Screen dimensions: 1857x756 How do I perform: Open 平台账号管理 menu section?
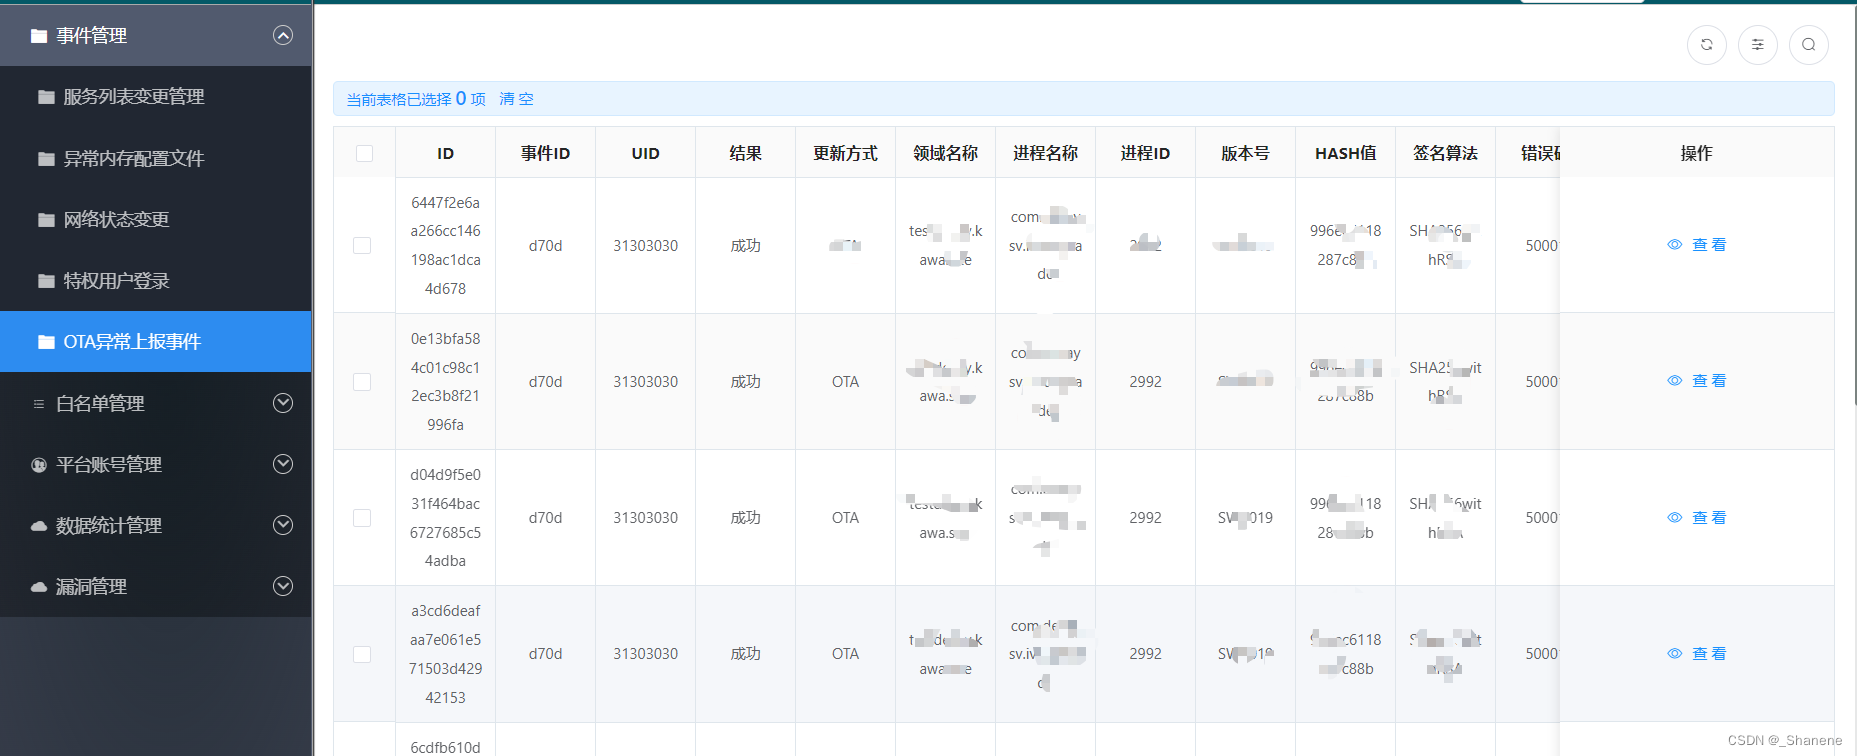click(x=156, y=464)
